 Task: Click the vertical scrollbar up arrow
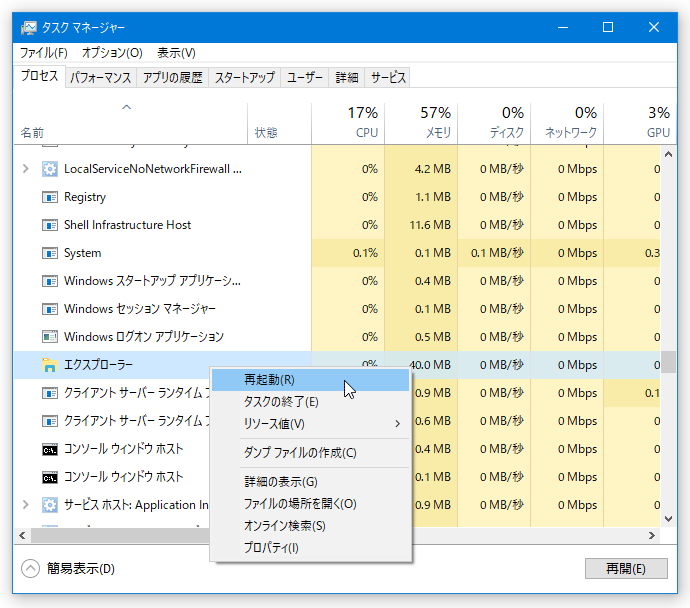(668, 154)
